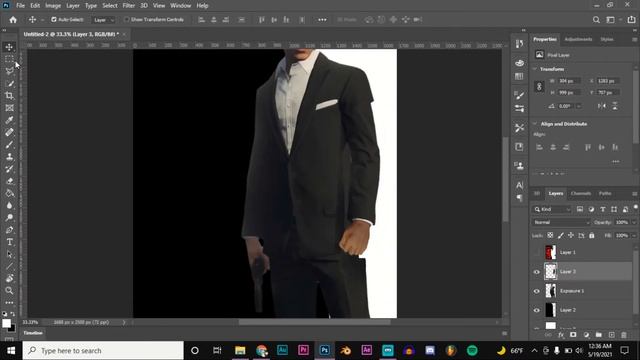
Task: Create new group folder icon
Action: coord(598,335)
